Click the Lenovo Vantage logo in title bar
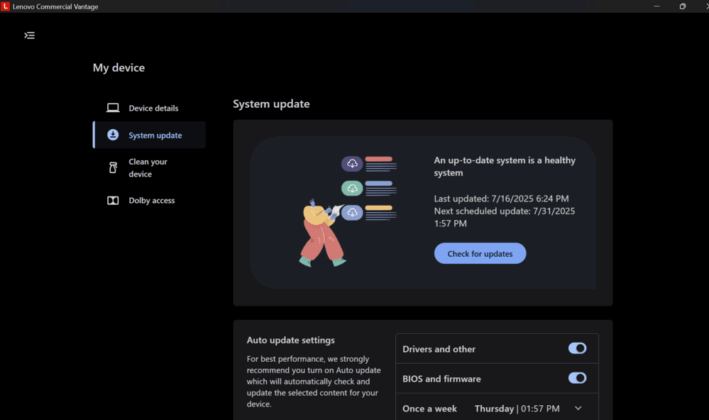This screenshot has height=420, width=709. pyautogui.click(x=5, y=6)
